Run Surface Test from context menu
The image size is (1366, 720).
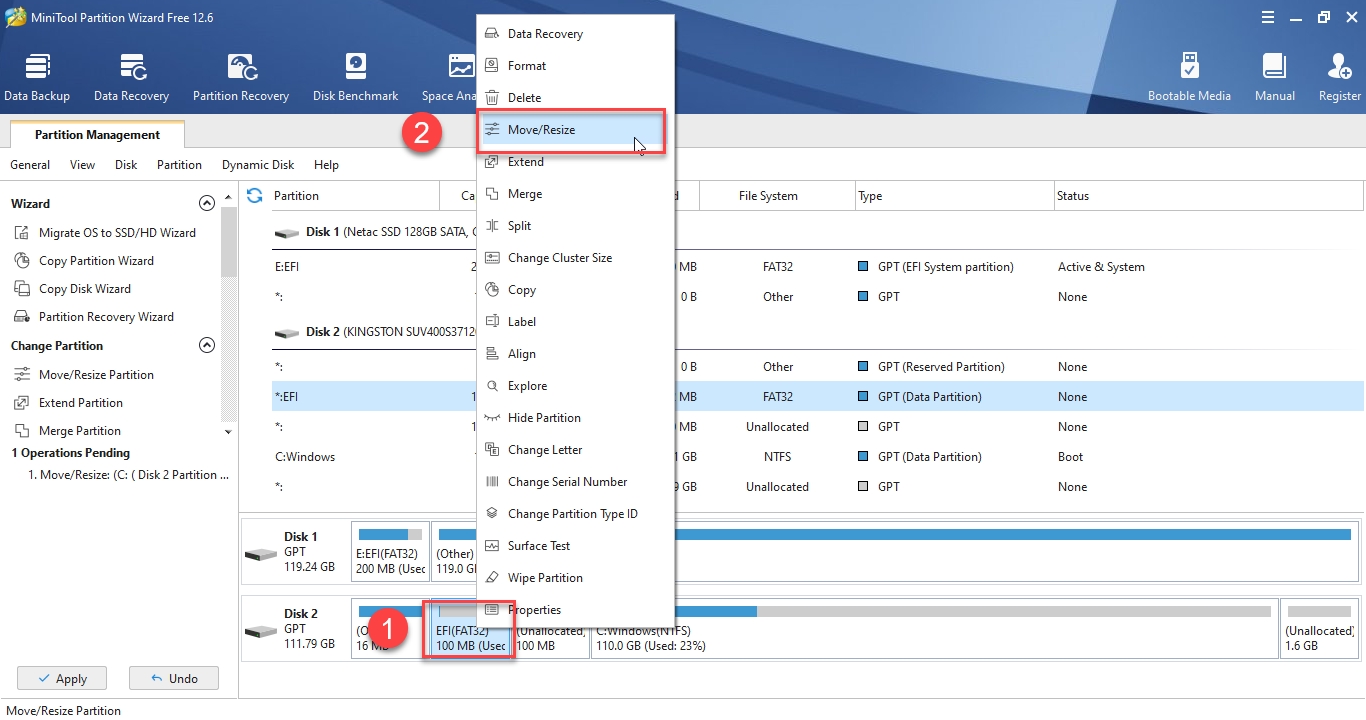575,546
